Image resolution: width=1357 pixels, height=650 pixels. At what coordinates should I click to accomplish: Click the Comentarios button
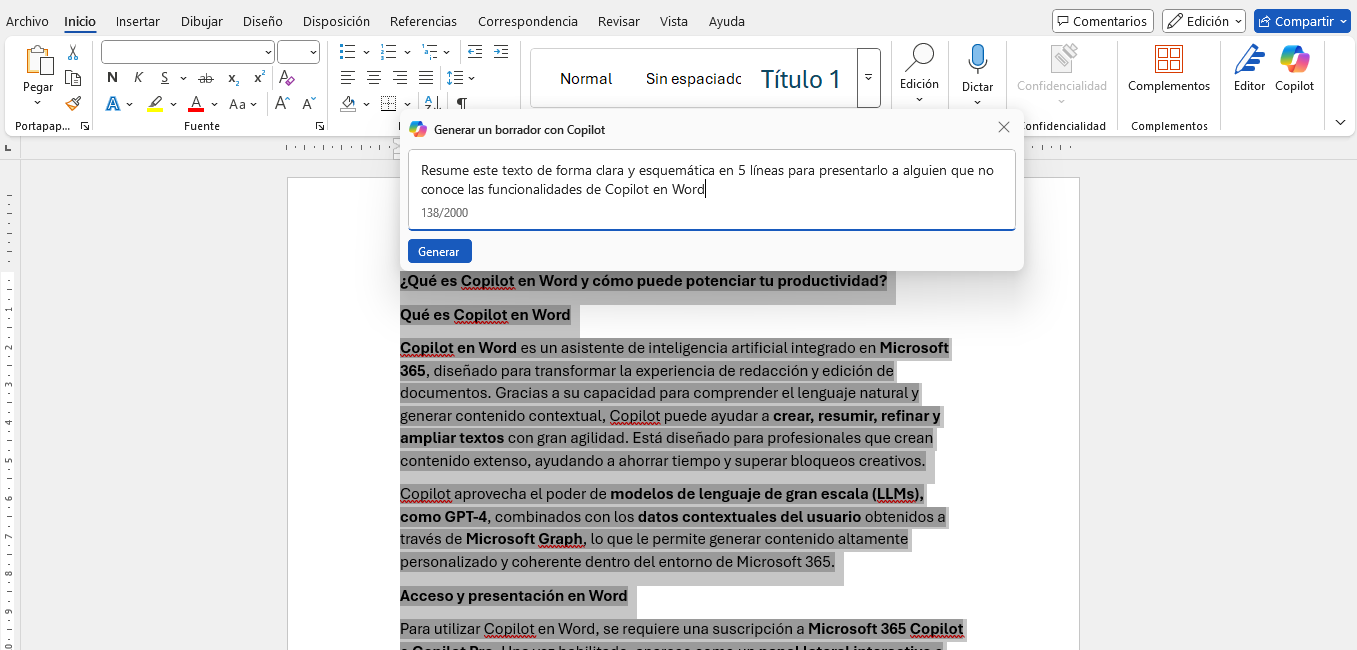[x=1102, y=21]
